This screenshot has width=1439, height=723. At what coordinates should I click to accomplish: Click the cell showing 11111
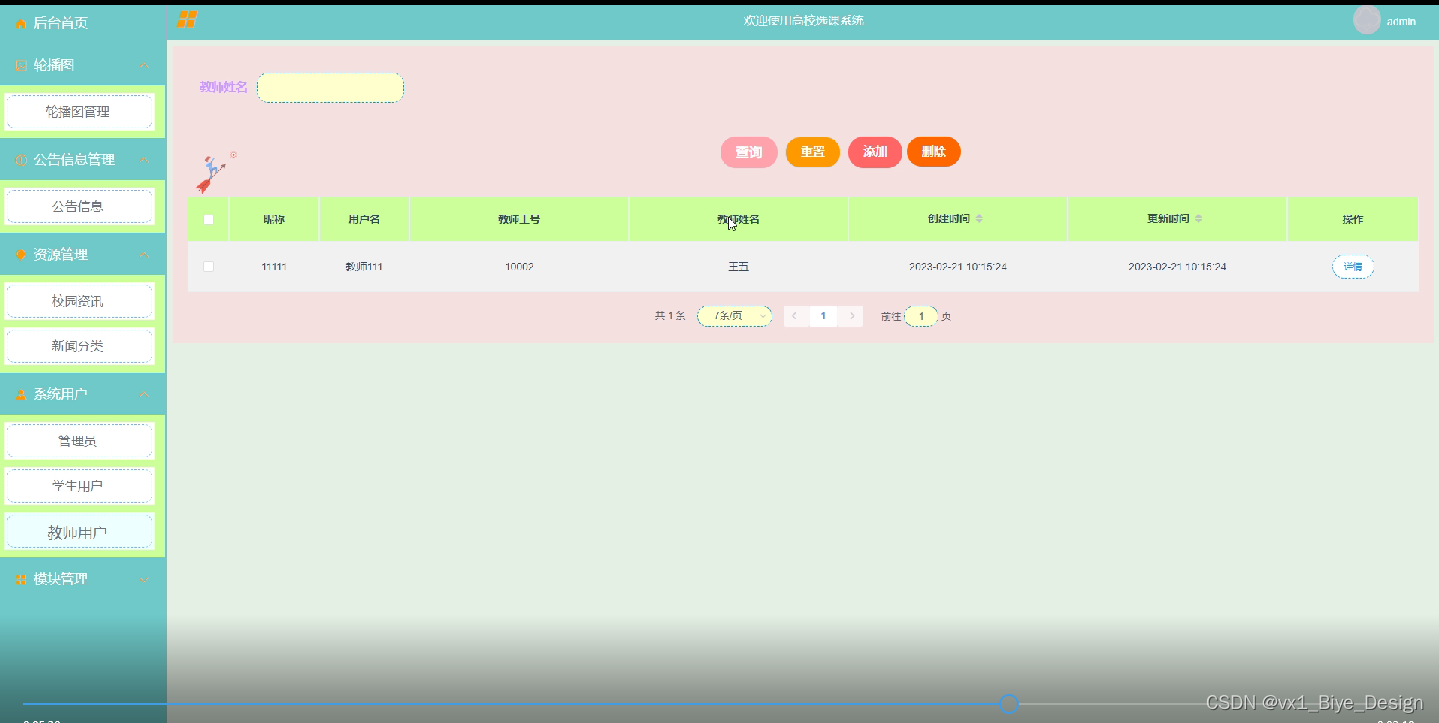tap(274, 267)
